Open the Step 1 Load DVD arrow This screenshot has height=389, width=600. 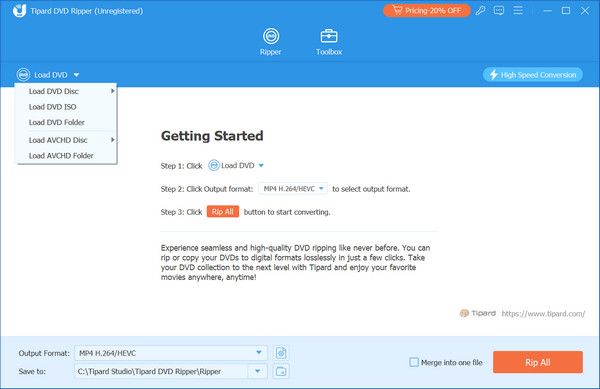(x=261, y=166)
